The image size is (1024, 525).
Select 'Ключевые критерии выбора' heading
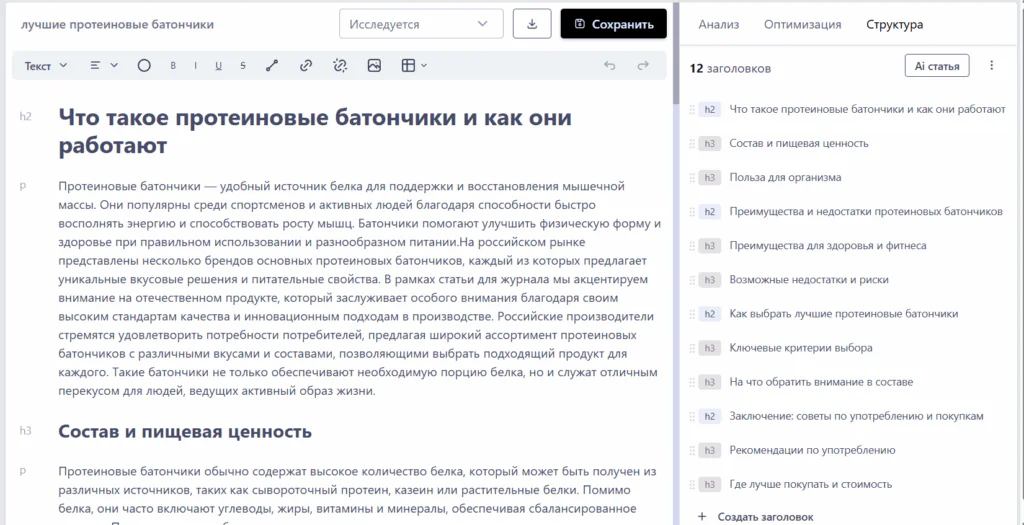click(x=801, y=348)
